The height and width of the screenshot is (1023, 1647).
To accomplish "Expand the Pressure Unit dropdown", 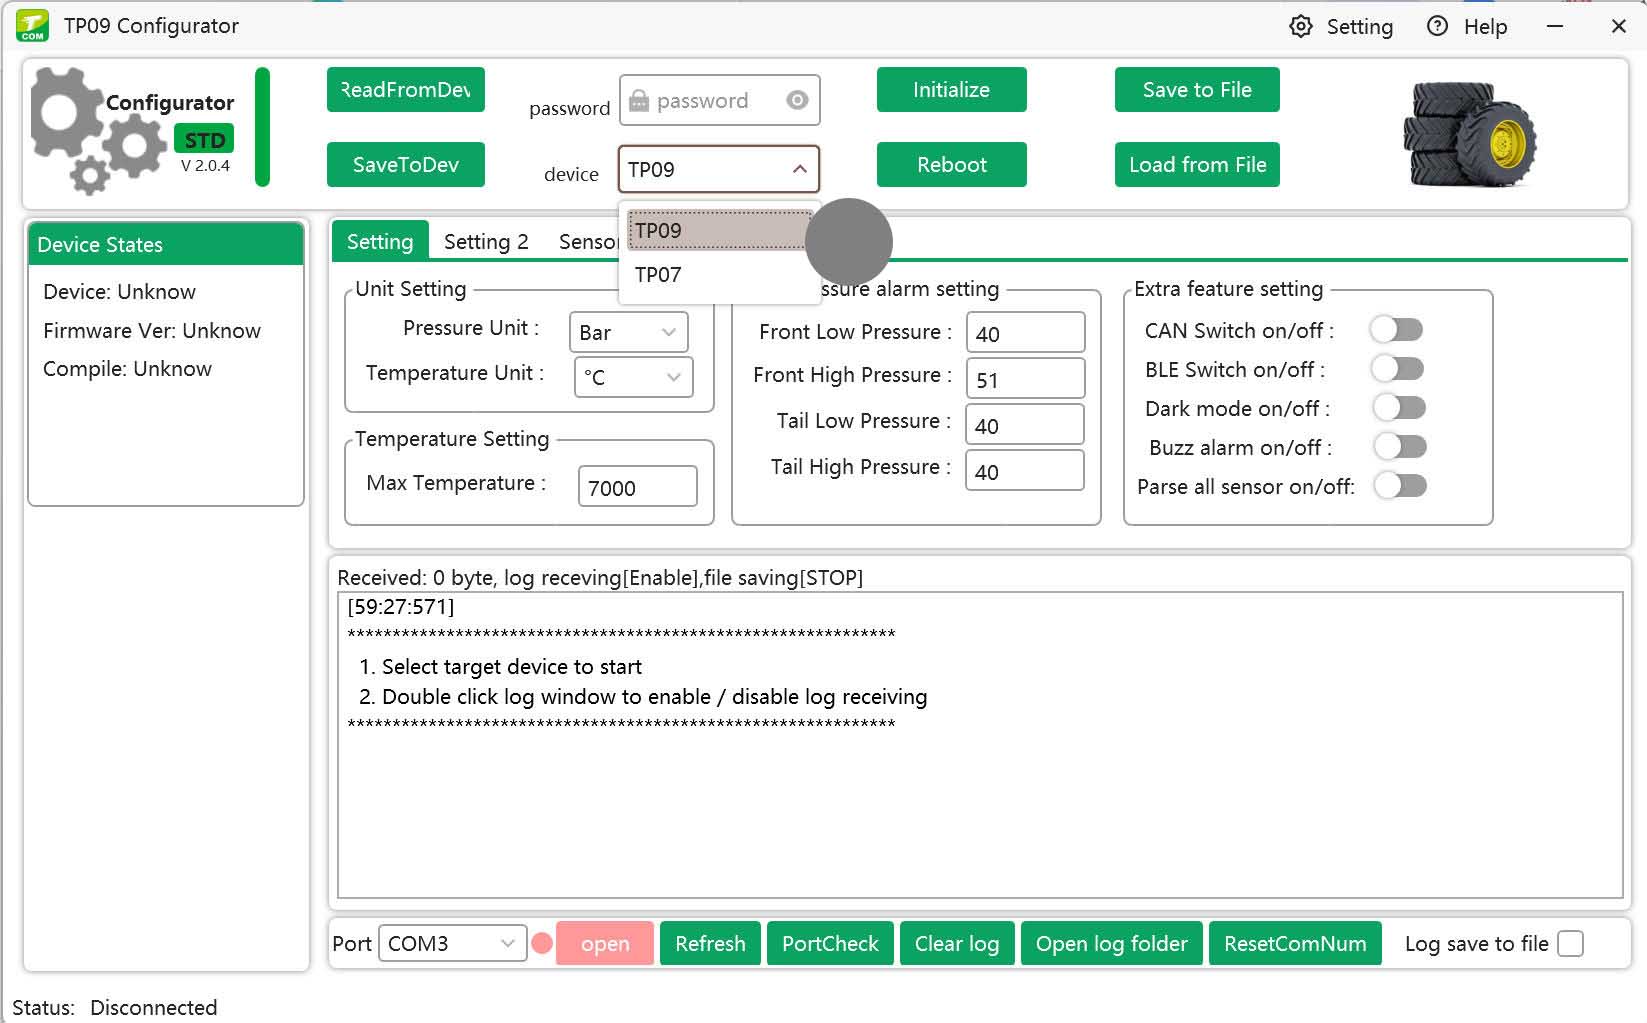I will (x=628, y=332).
